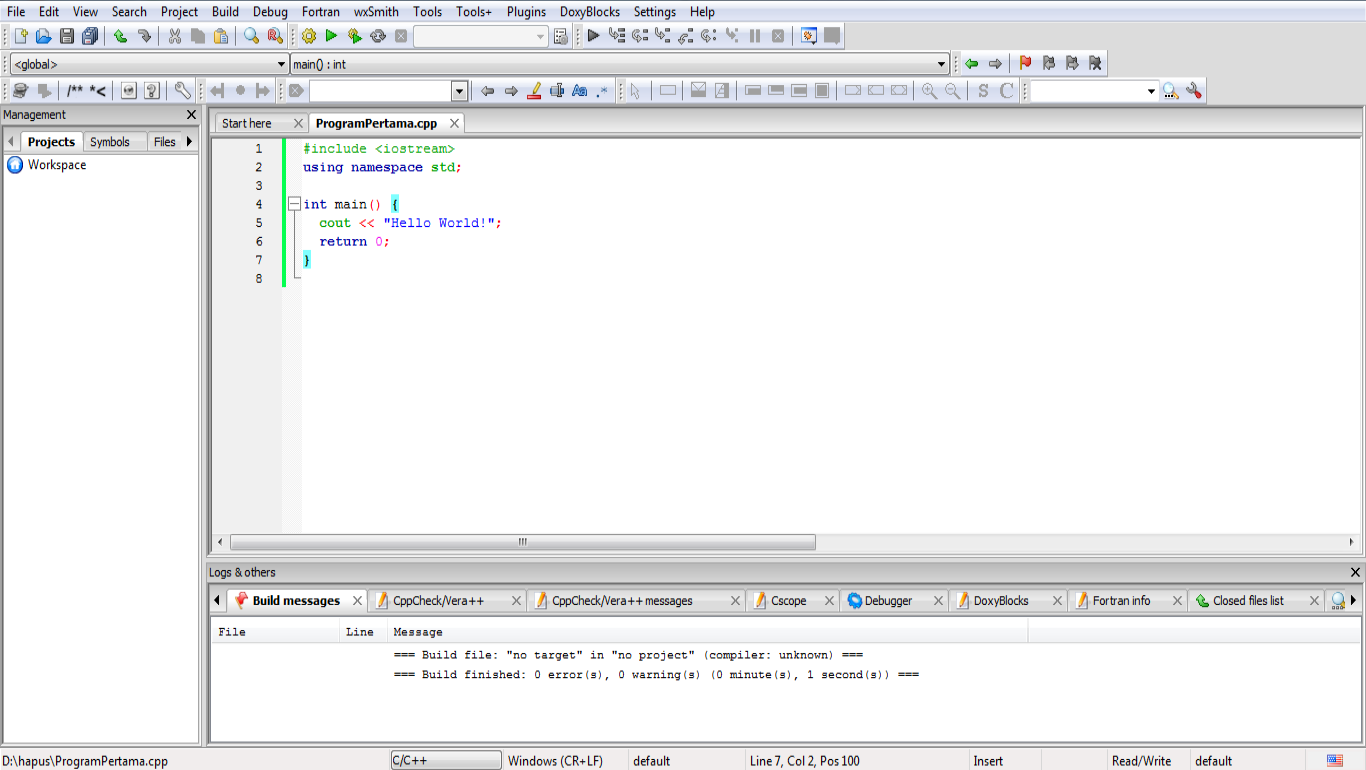Viewport: 1366px width, 770px height.
Task: Select the Start here tab
Action: pyautogui.click(x=247, y=122)
